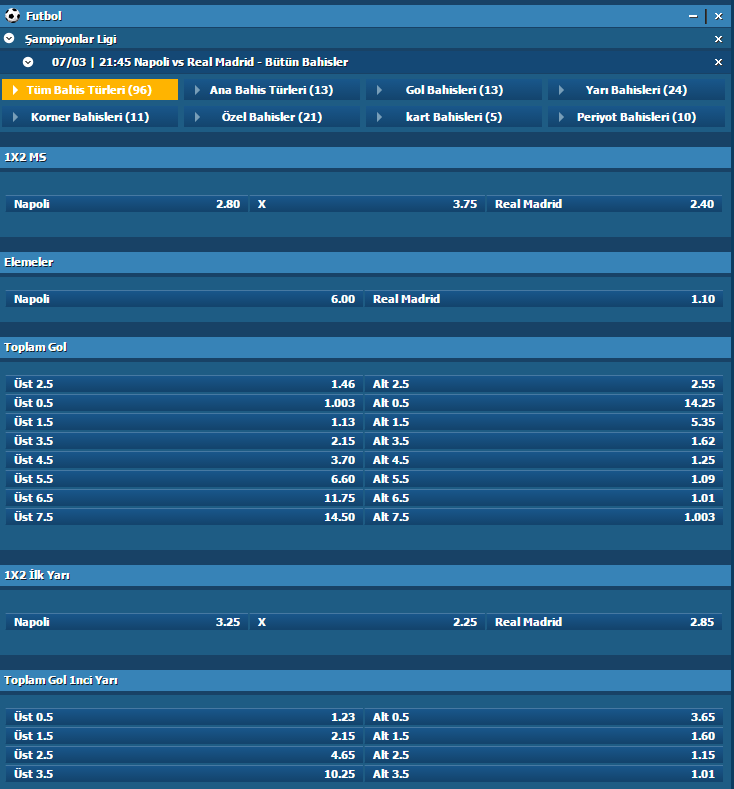Collapse the Şampiyonlar Ligi section chevron
Viewport: 734px width, 789px height.
pyautogui.click(x=9, y=38)
